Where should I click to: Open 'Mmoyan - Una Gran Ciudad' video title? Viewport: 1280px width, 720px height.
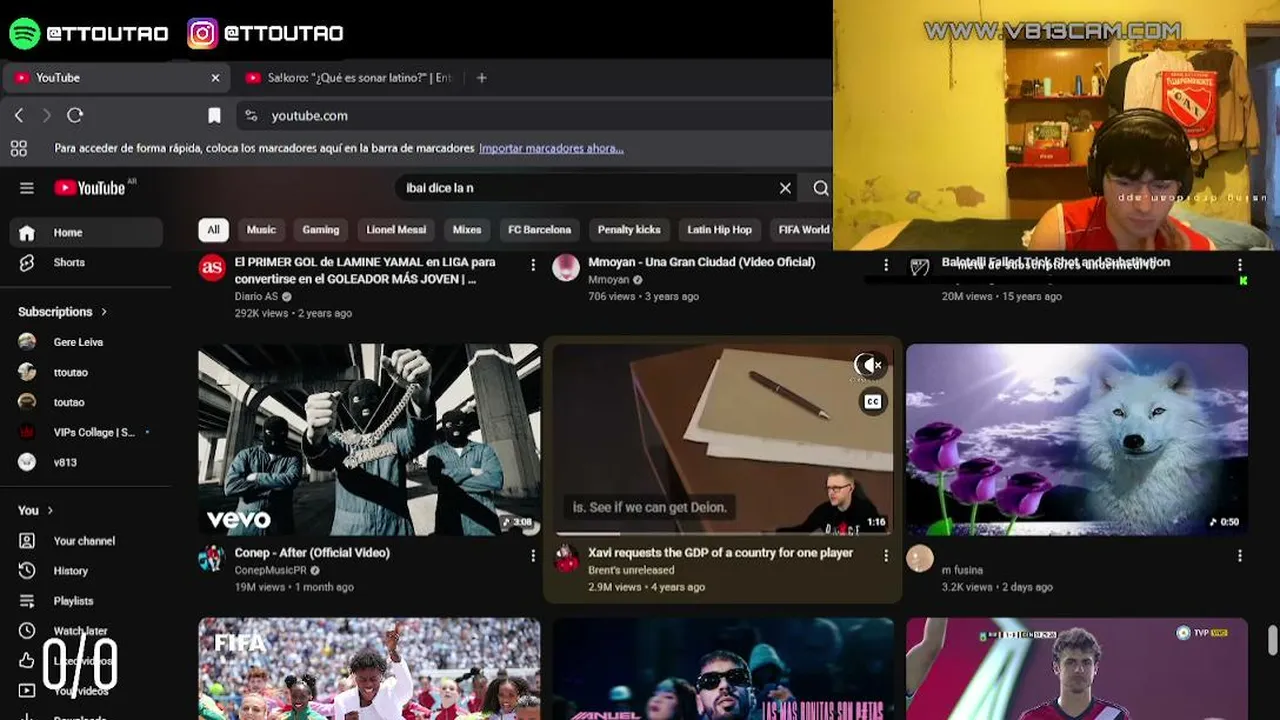click(701, 262)
